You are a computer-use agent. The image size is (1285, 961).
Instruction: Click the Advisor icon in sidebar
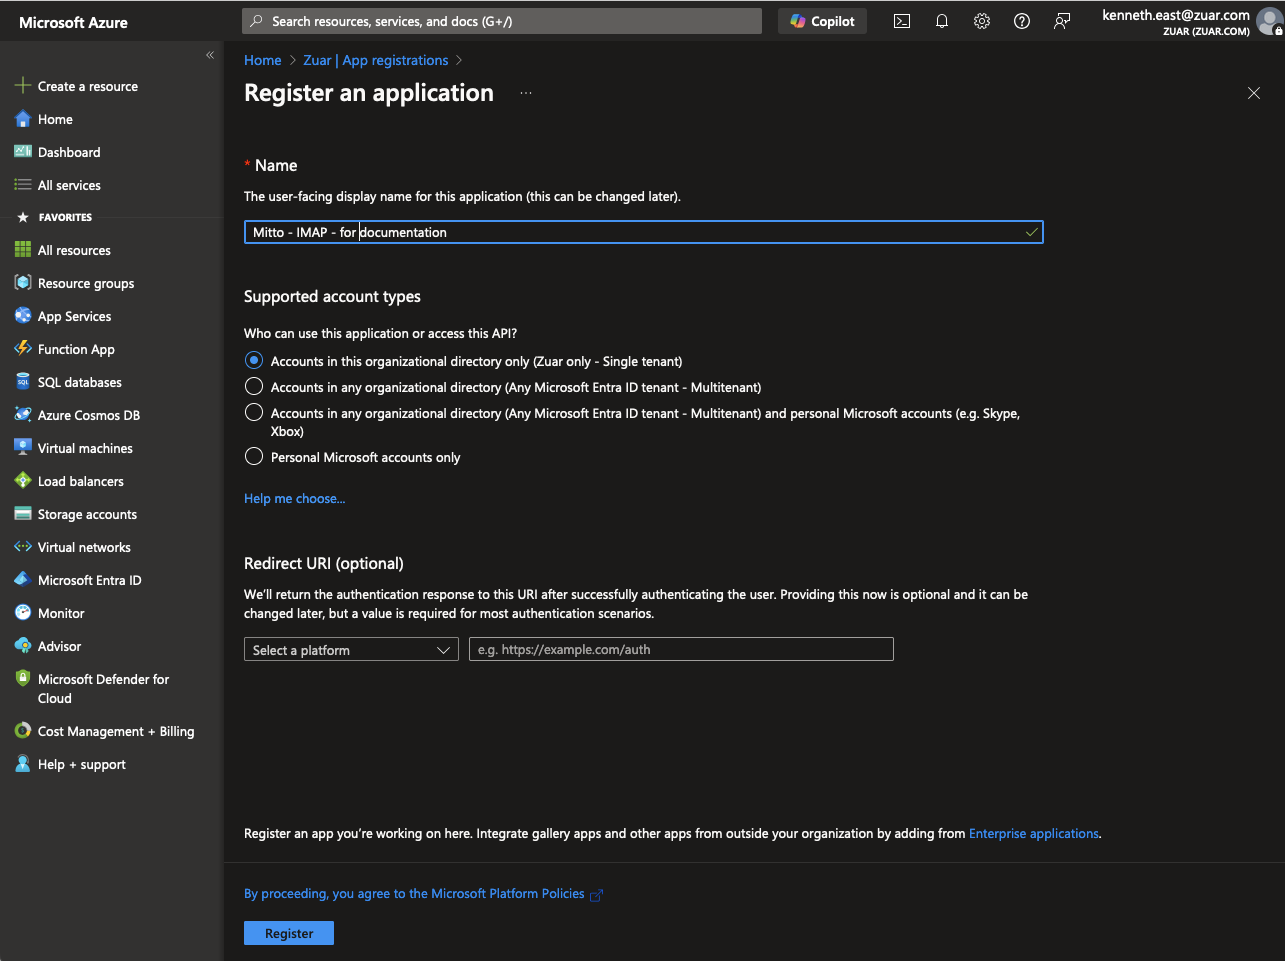22,646
